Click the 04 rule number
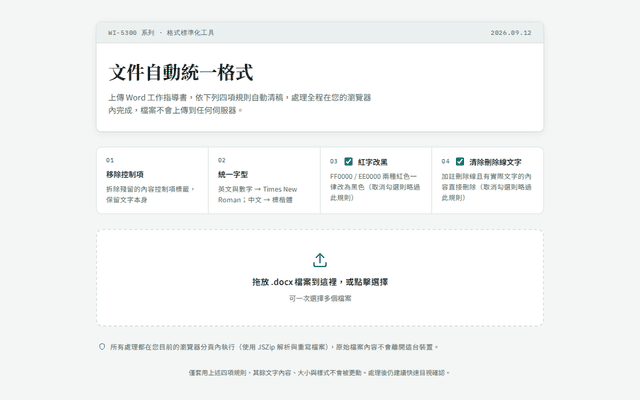 coord(445,162)
